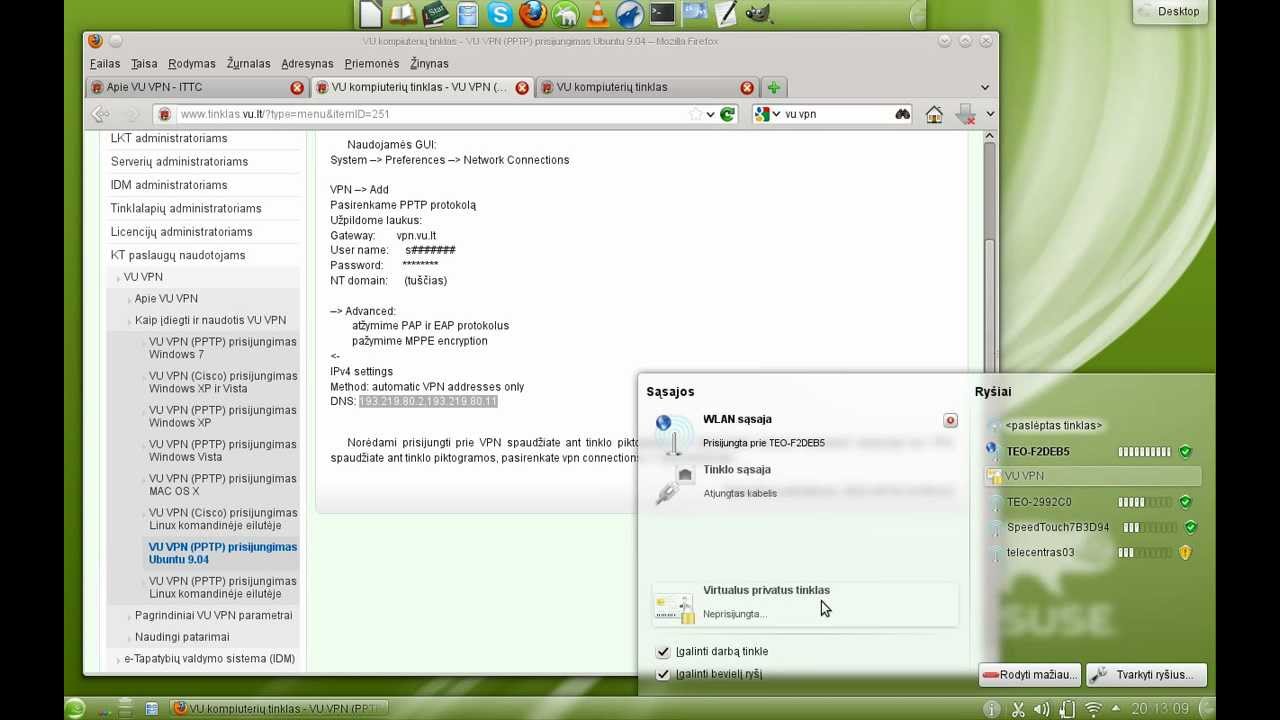
Task: Open the URL history dropdown arrow
Action: 711,115
